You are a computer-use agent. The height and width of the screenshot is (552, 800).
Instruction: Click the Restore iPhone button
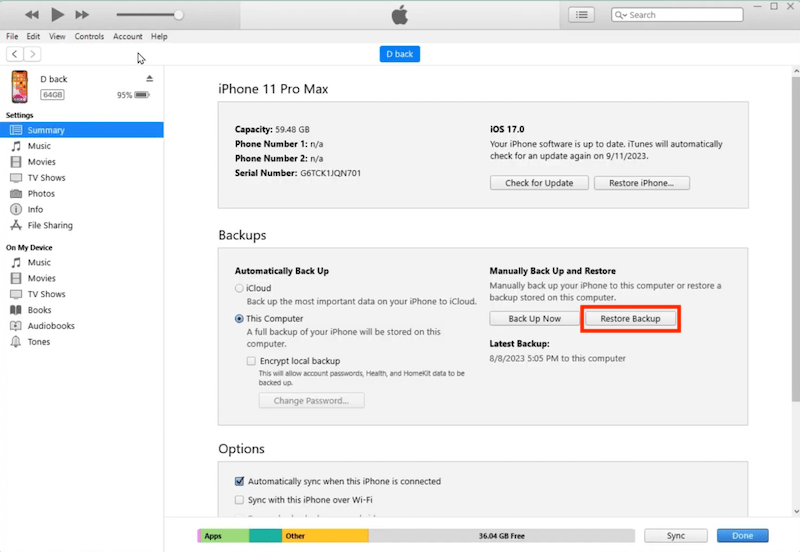click(x=641, y=183)
